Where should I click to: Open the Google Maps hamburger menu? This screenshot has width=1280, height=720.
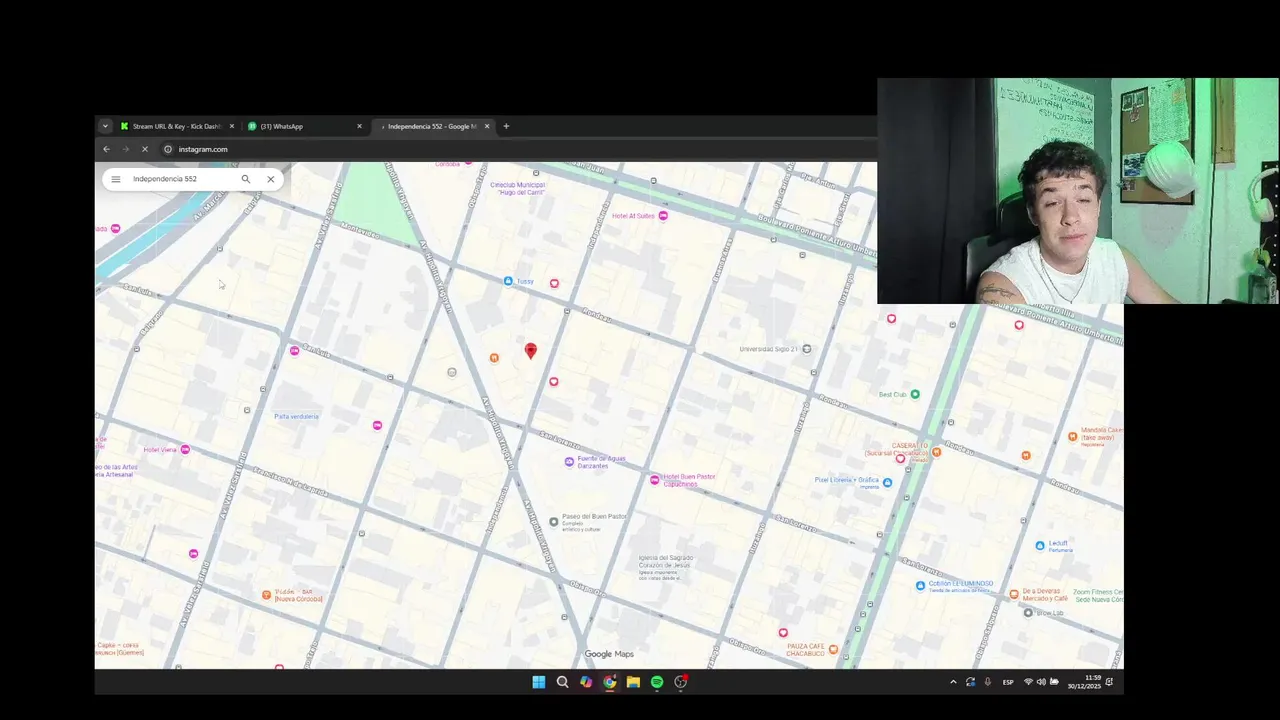pos(115,179)
